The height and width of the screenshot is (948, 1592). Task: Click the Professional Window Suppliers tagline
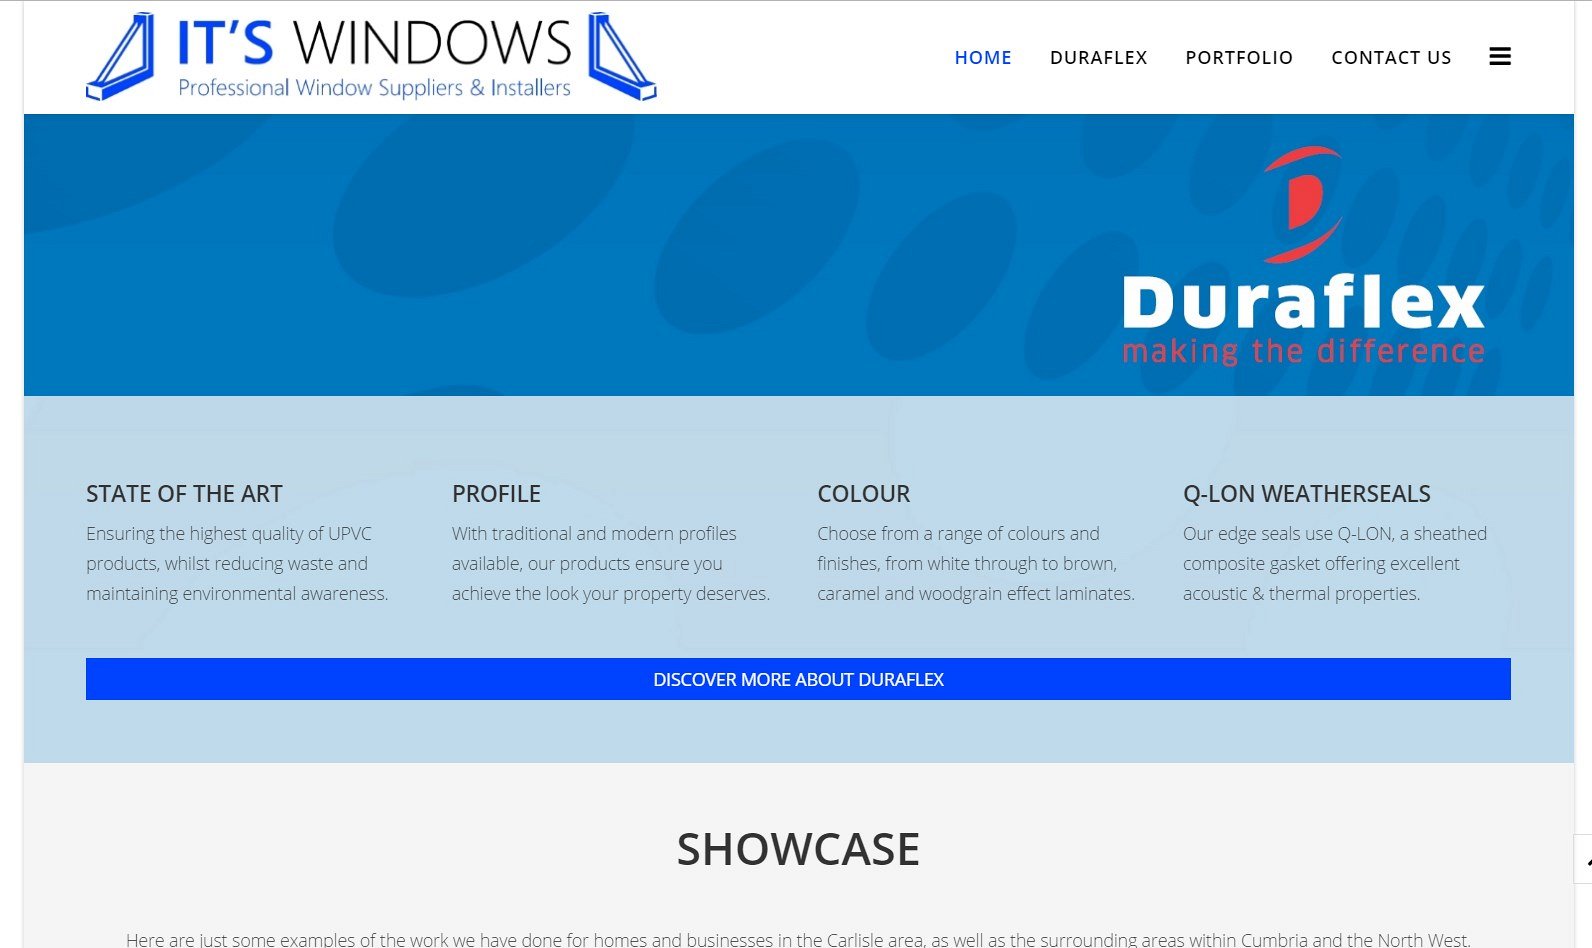(374, 88)
